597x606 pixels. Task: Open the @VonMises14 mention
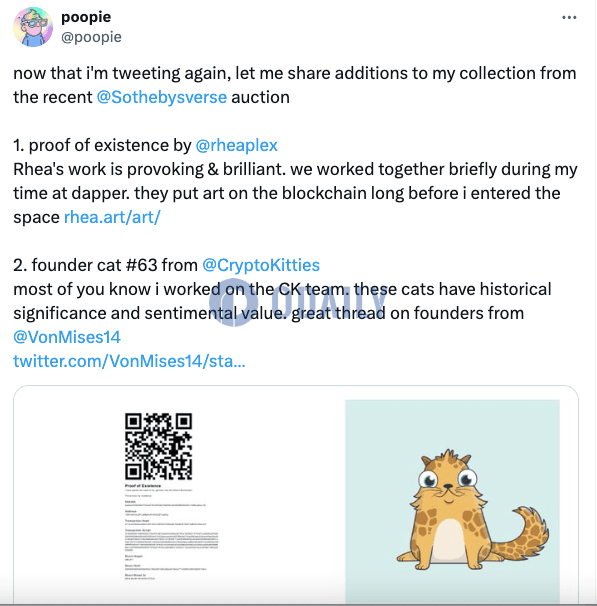67,337
